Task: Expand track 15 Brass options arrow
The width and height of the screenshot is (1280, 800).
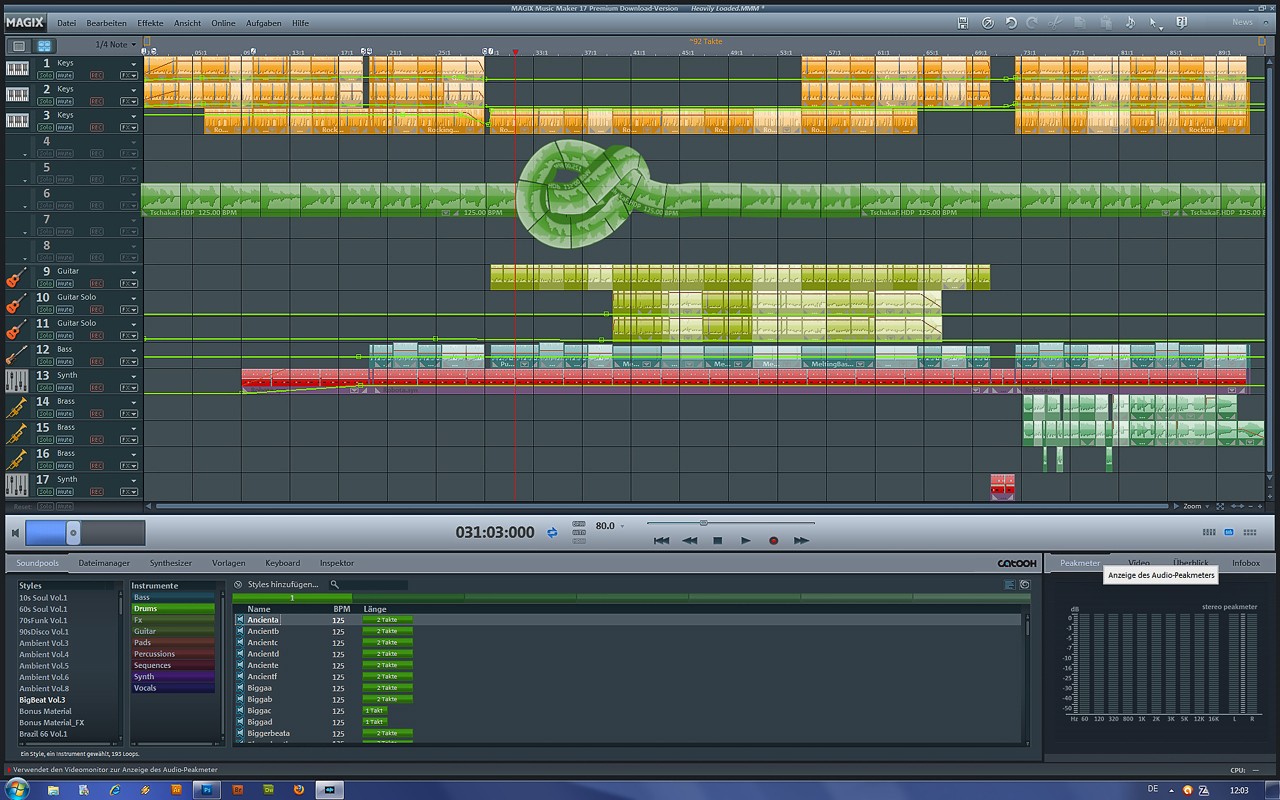Action: [134, 429]
